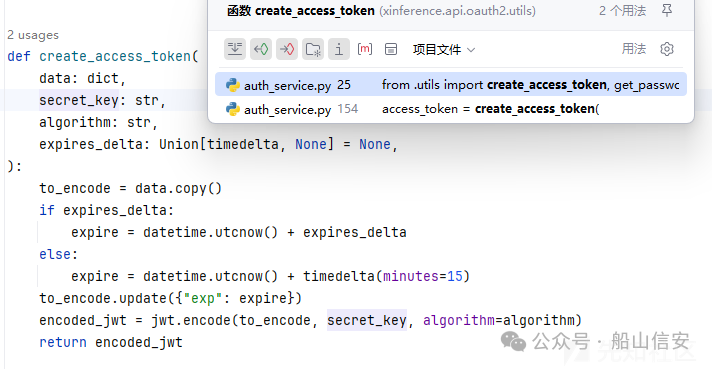
Task: Pin the create_access_token usages popup
Action: 667,10
